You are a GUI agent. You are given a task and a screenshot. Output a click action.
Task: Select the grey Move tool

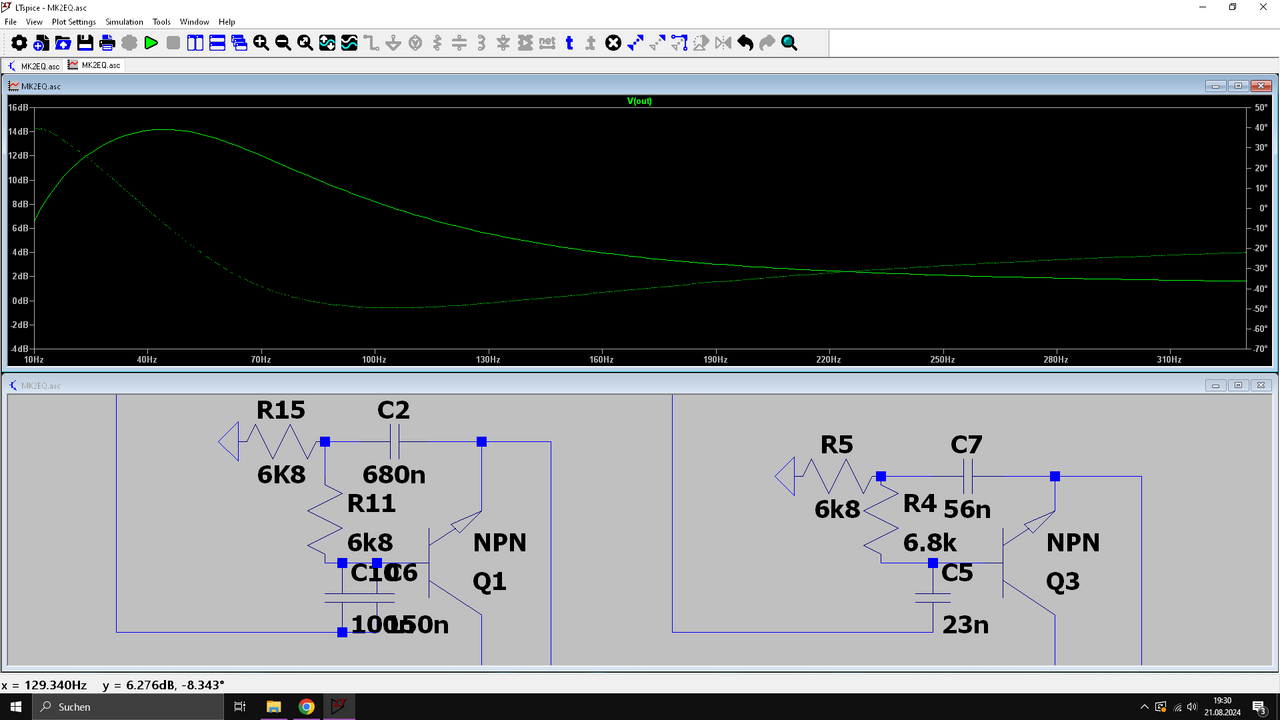657,43
